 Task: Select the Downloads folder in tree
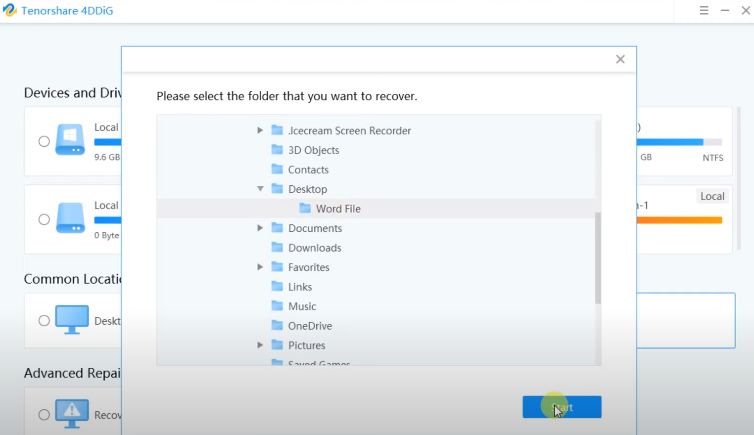point(314,248)
